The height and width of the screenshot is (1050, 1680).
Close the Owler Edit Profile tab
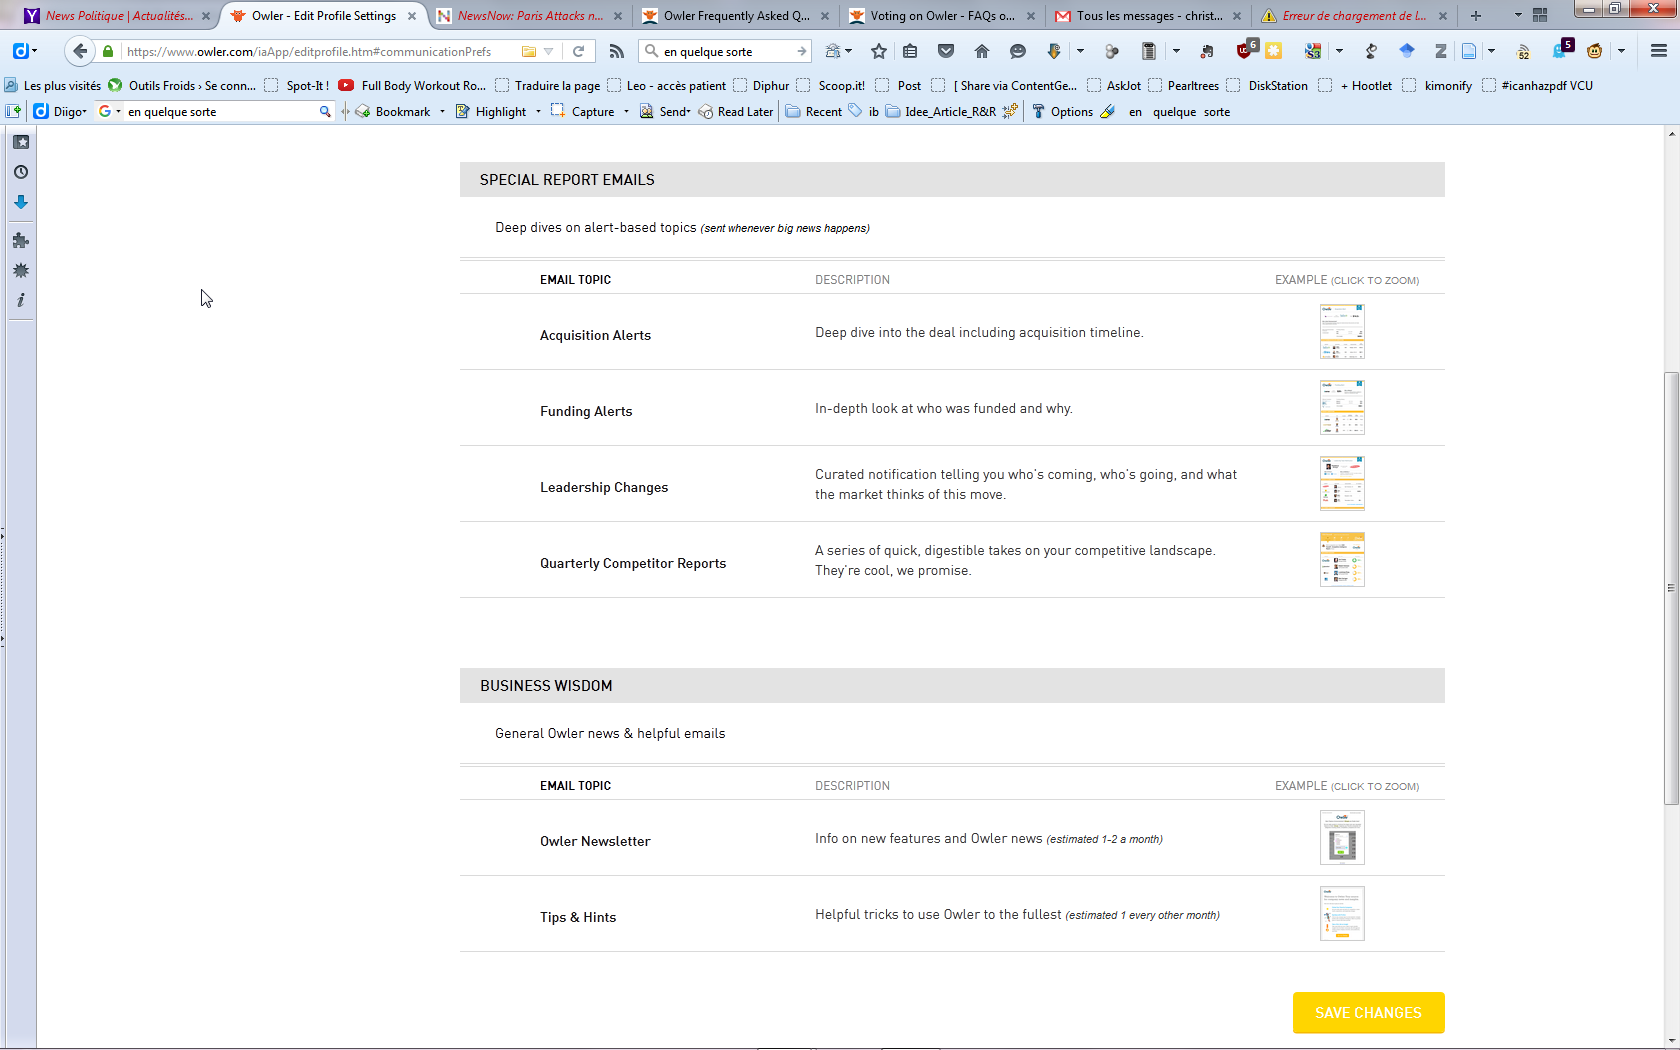412,16
